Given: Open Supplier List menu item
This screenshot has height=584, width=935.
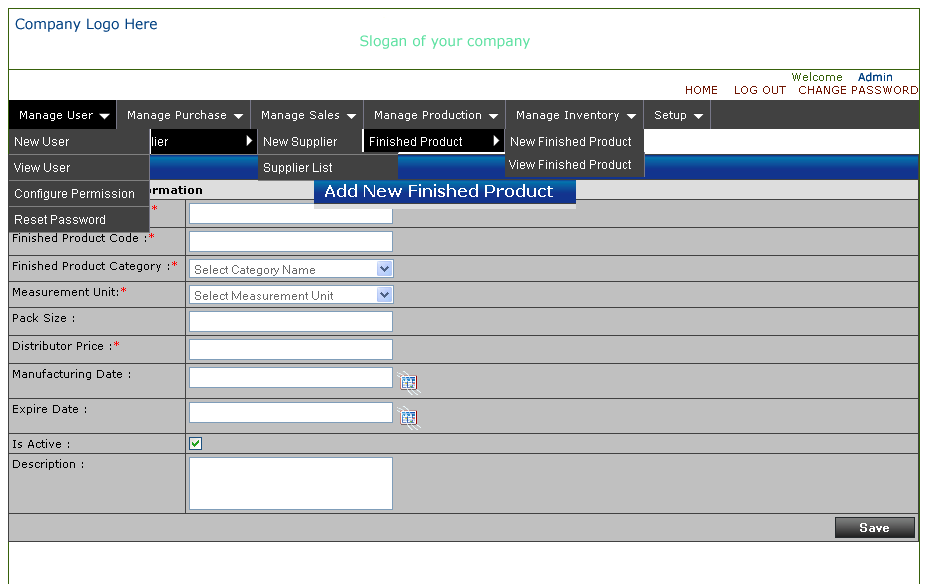Looking at the screenshot, I should click(x=298, y=168).
